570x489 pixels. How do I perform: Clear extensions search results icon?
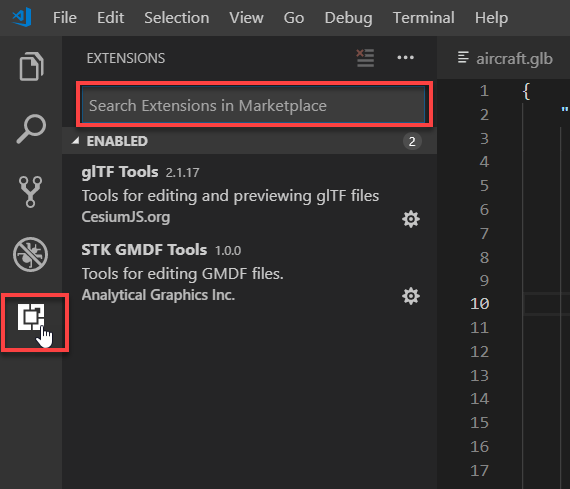point(365,58)
